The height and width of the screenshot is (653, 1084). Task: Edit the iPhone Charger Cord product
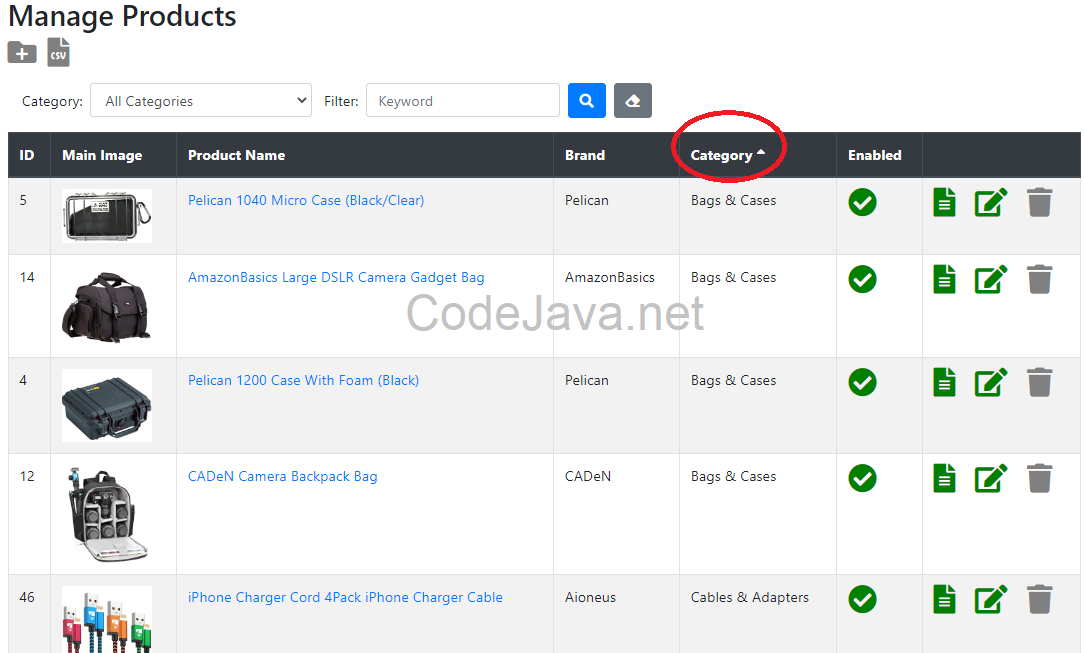tap(991, 599)
